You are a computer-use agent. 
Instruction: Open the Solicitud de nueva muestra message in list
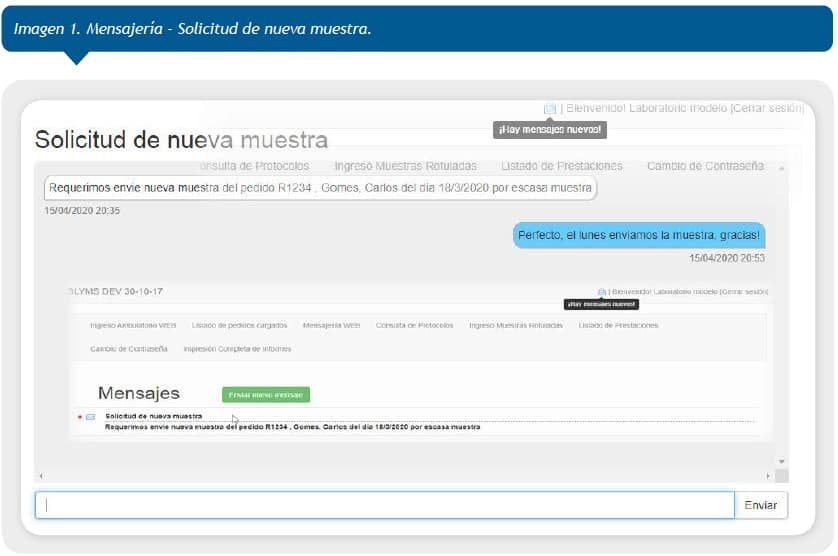(x=153, y=415)
